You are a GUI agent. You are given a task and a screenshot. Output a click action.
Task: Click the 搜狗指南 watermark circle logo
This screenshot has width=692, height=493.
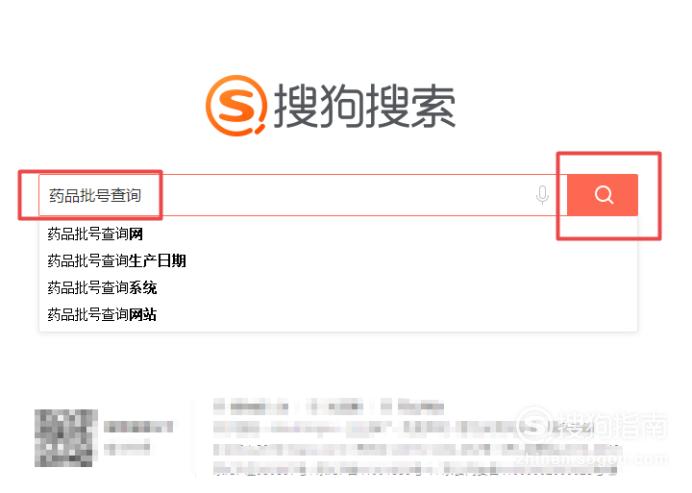[534, 425]
